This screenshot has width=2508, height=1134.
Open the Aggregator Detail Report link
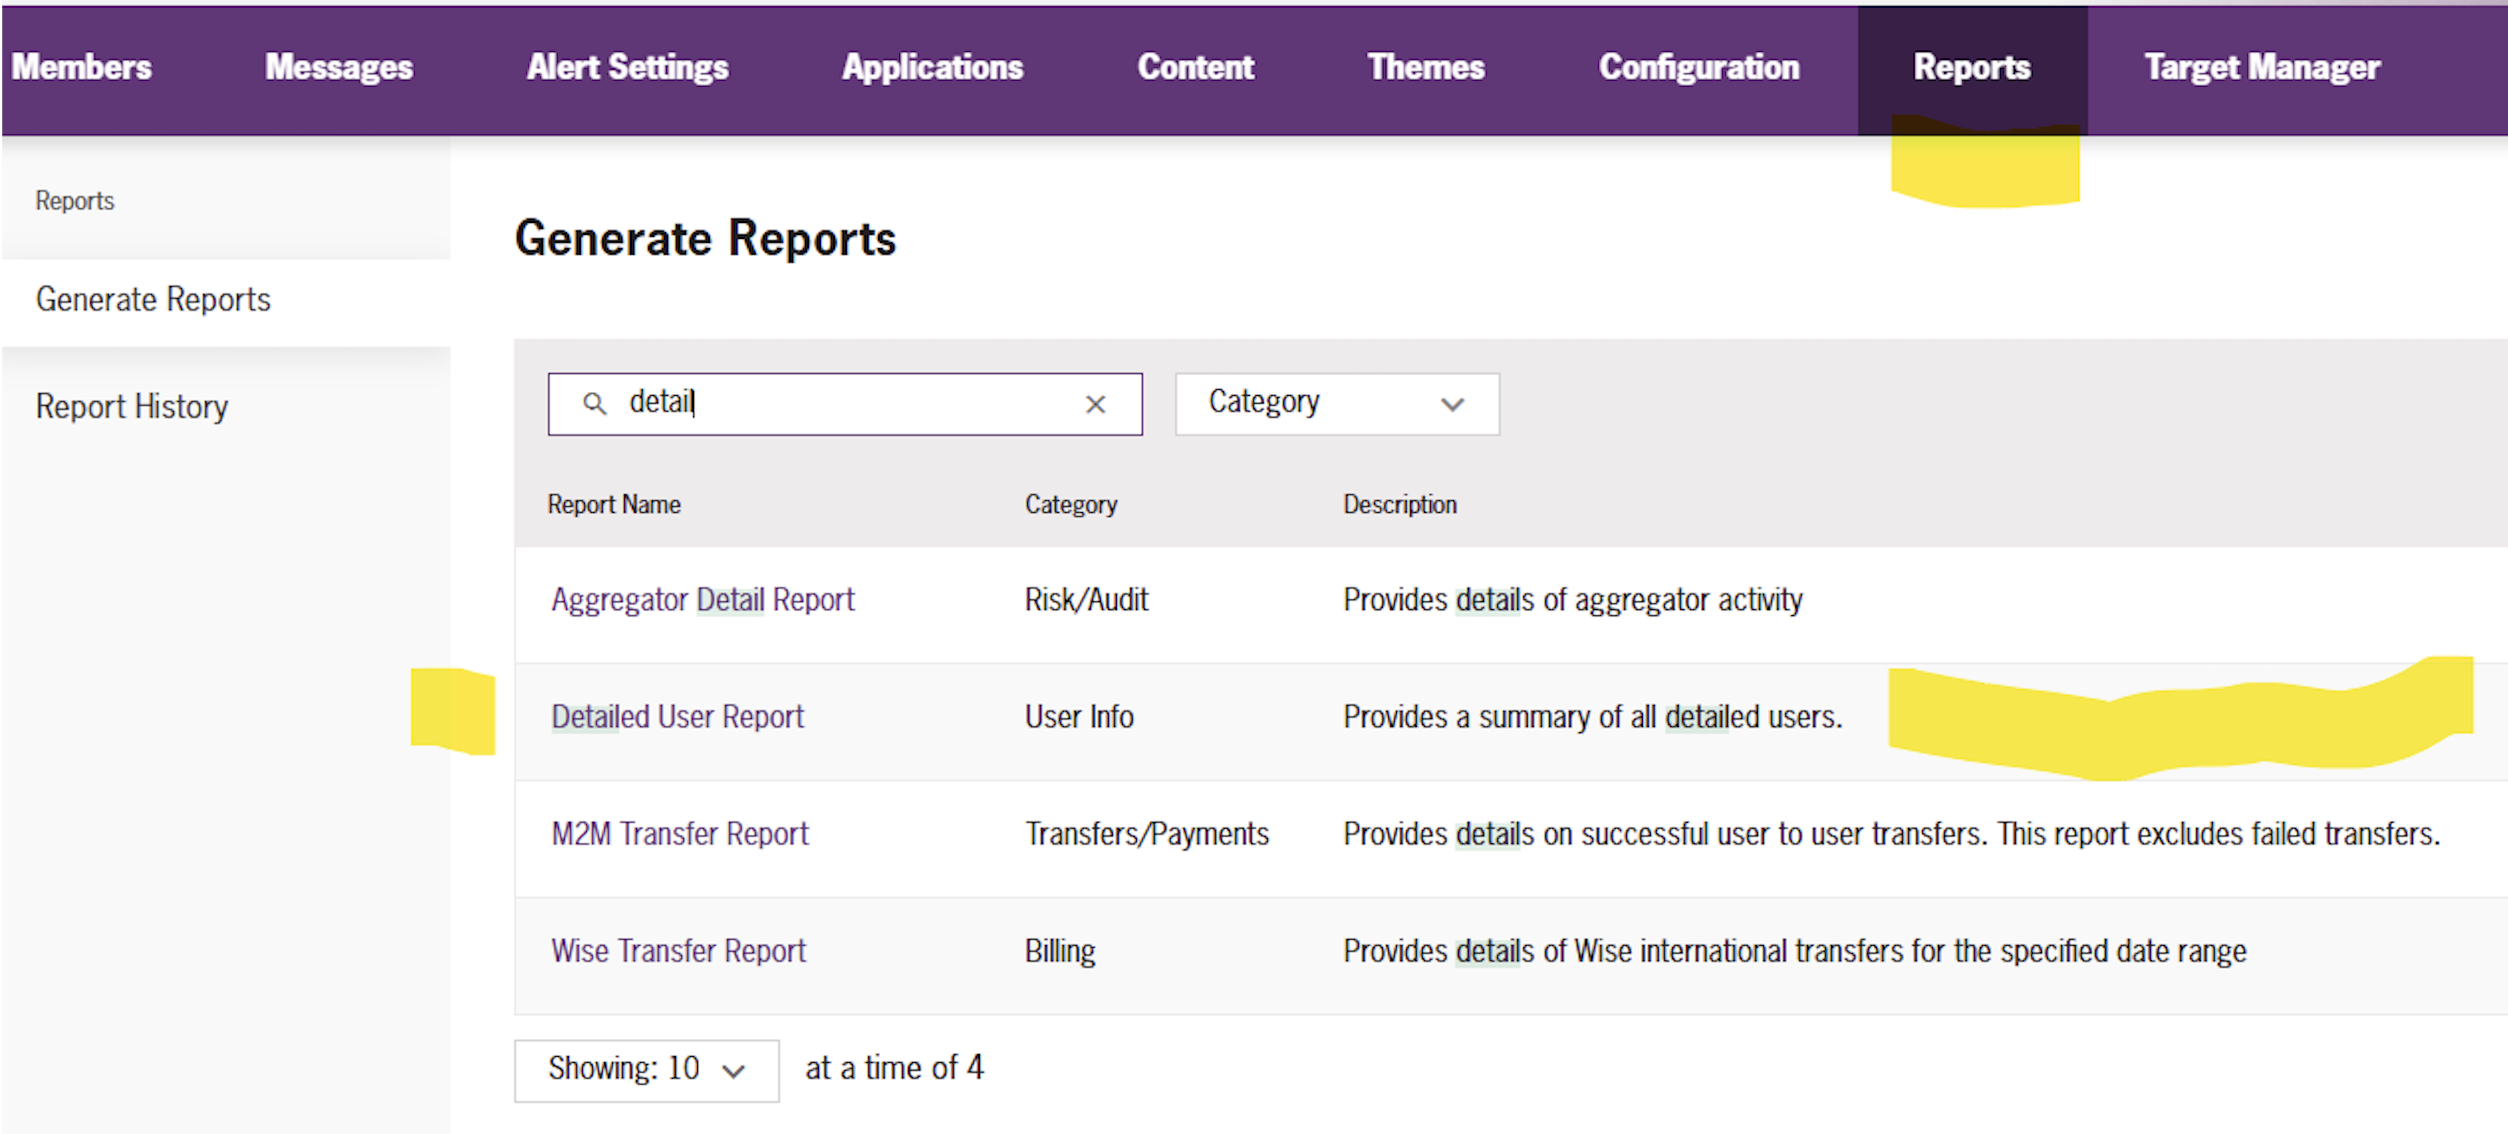703,600
